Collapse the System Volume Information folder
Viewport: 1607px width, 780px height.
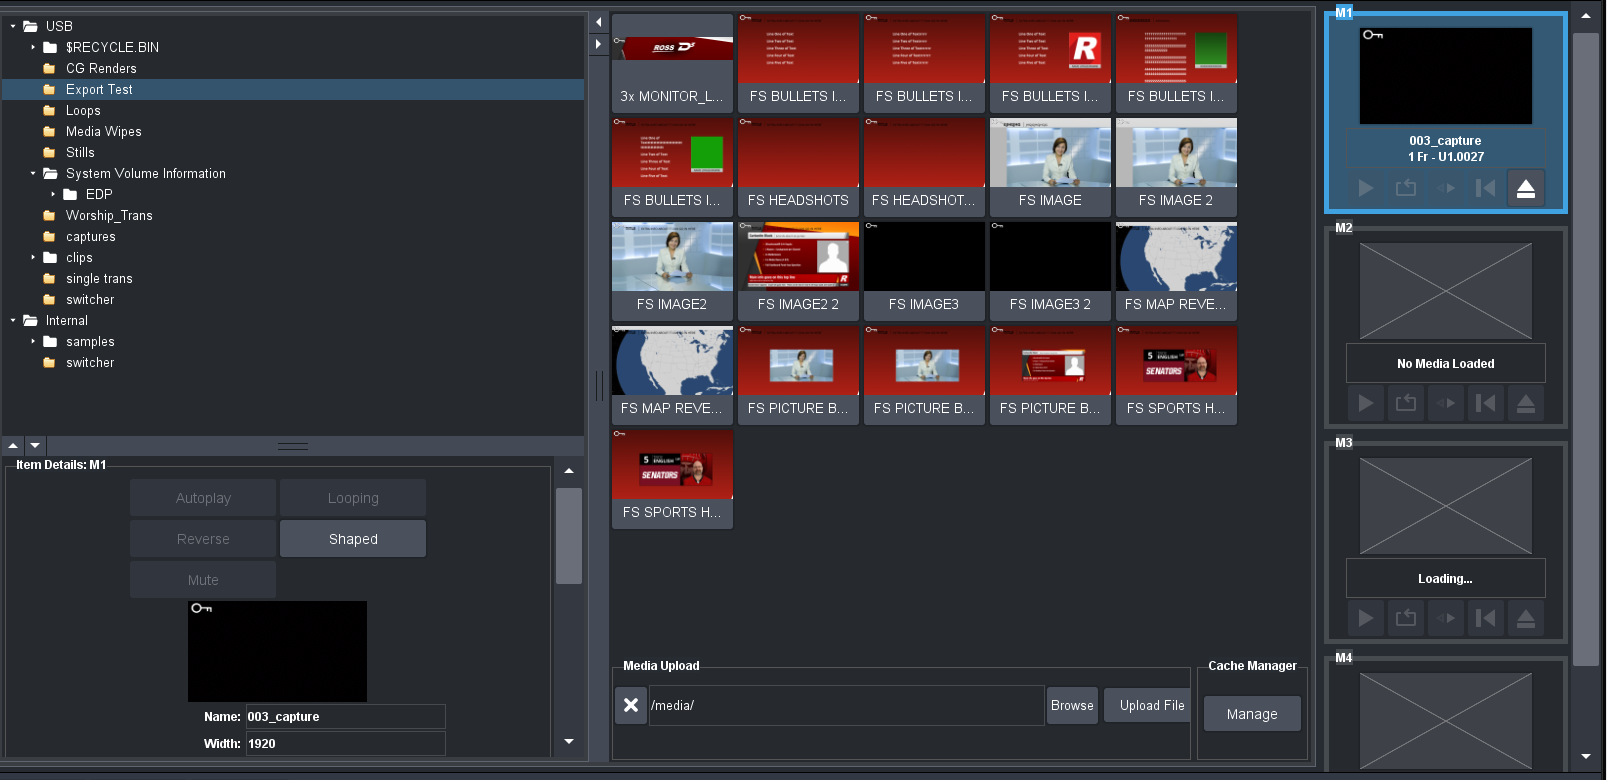pos(33,173)
